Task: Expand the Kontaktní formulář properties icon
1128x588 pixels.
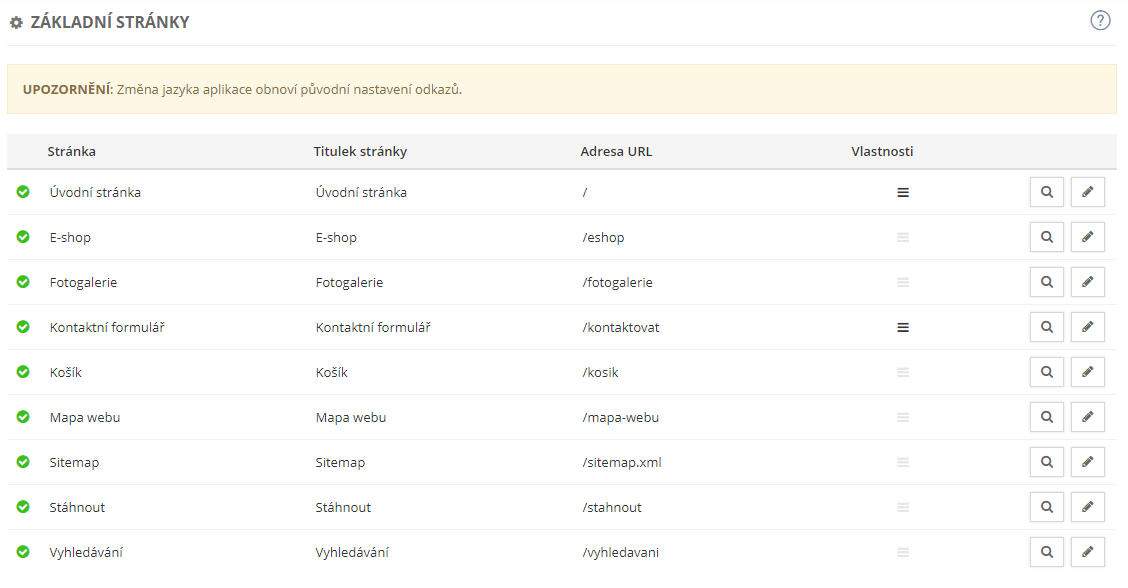Action: coord(903,327)
